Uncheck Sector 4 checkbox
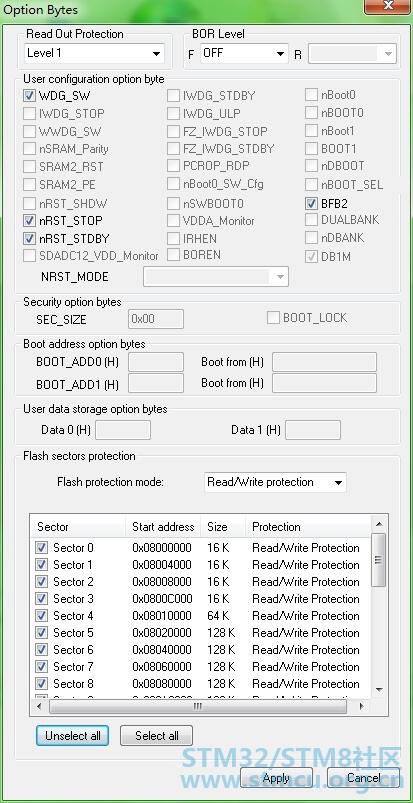 (42, 616)
